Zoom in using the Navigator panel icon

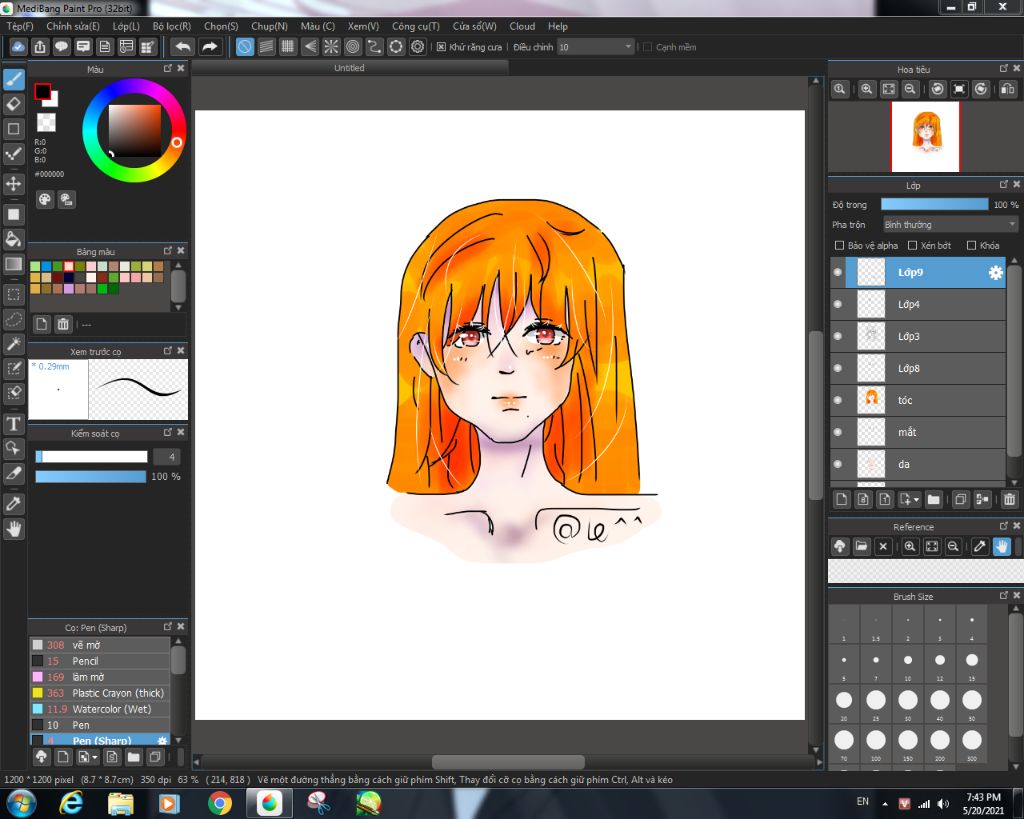(867, 89)
